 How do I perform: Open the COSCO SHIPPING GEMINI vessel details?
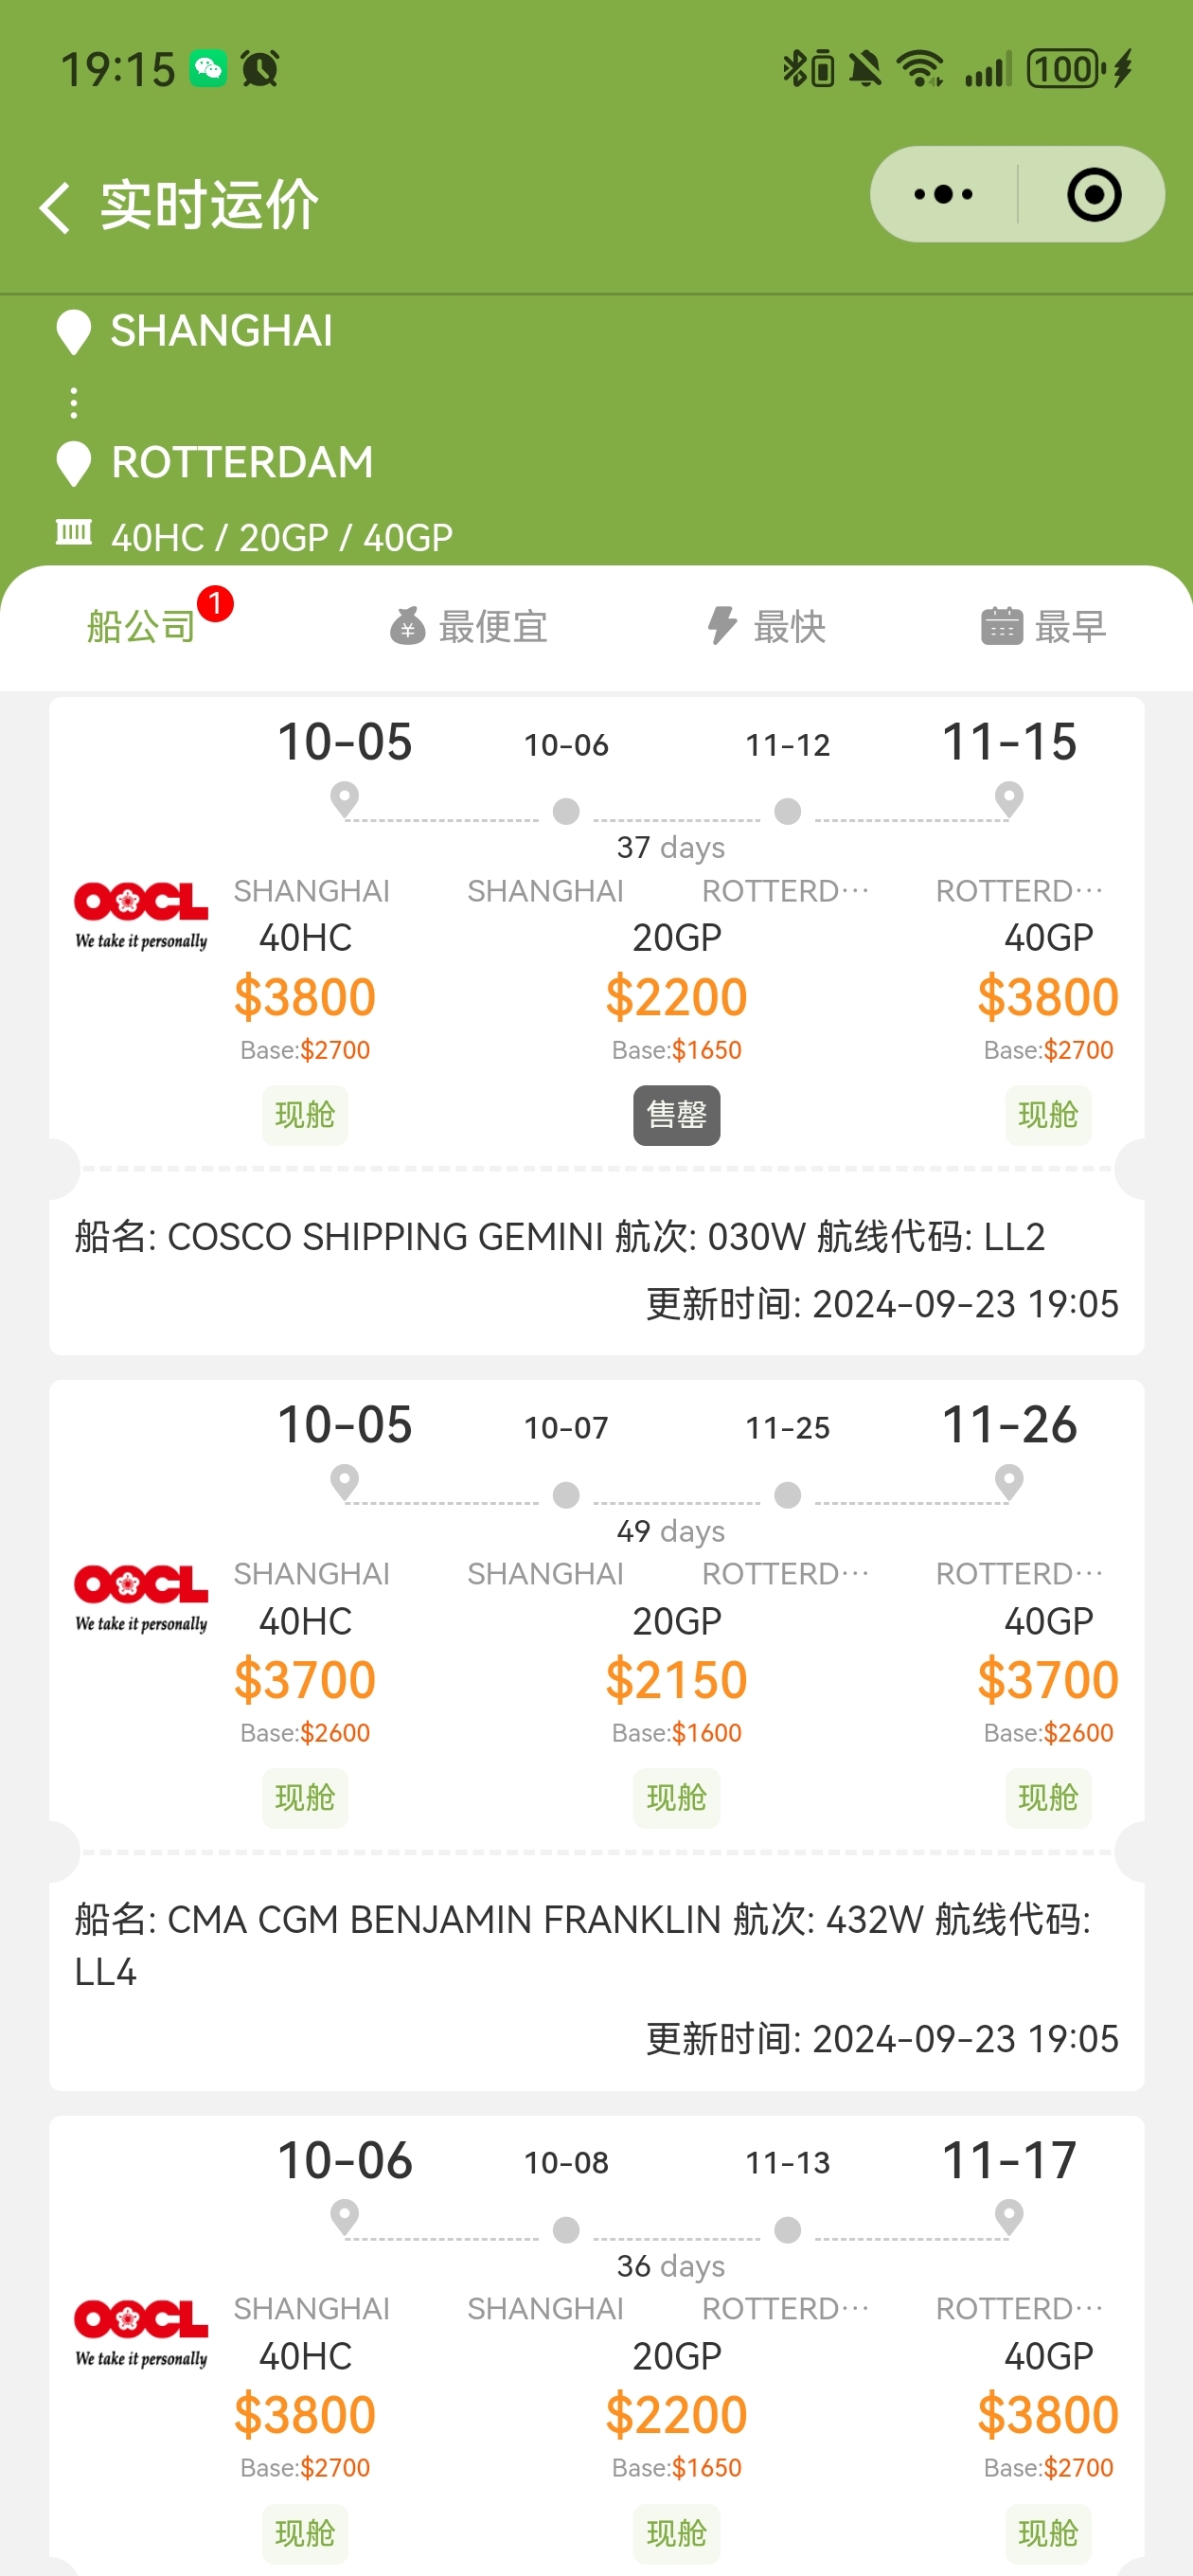click(x=560, y=1237)
